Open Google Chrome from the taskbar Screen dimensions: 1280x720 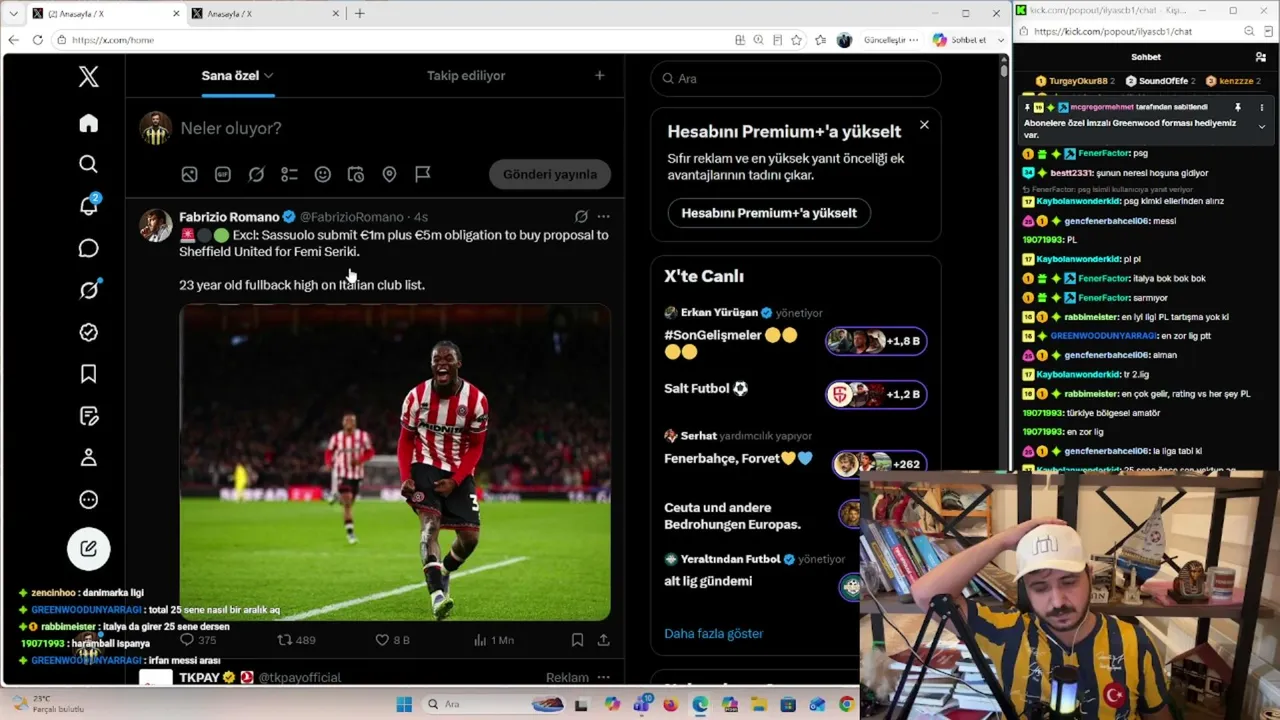[x=847, y=705]
